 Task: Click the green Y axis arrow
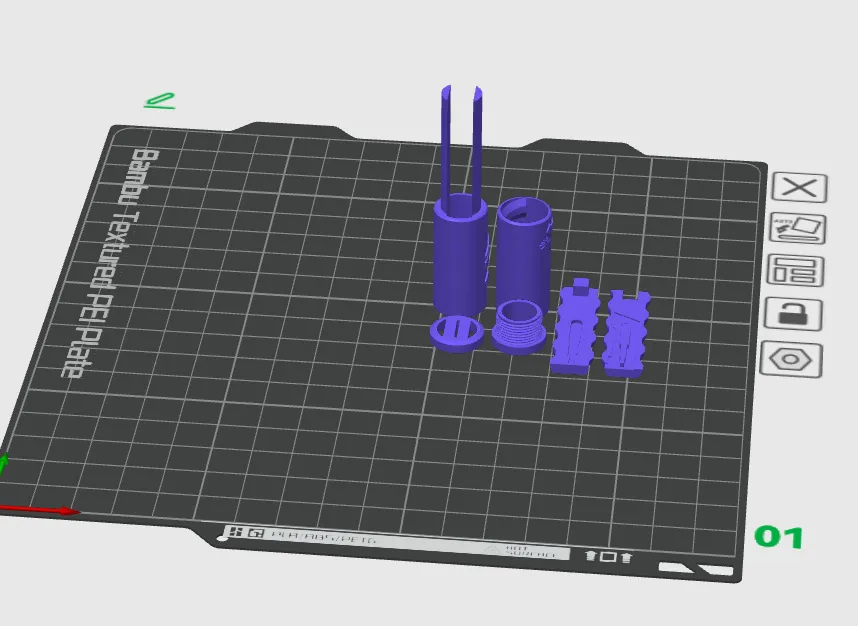(x=3, y=465)
